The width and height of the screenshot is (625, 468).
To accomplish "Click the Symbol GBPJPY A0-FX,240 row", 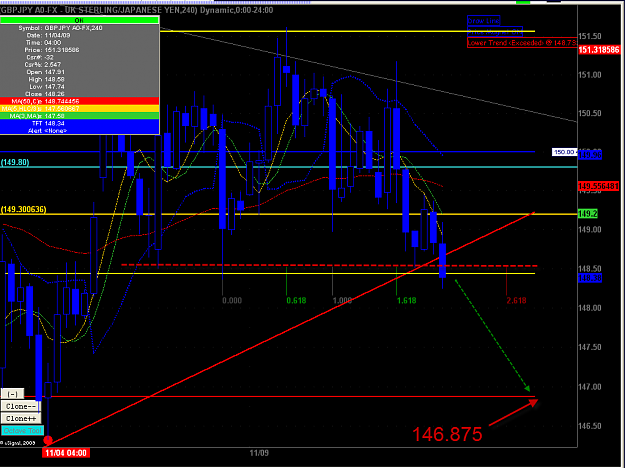I will click(x=80, y=28).
